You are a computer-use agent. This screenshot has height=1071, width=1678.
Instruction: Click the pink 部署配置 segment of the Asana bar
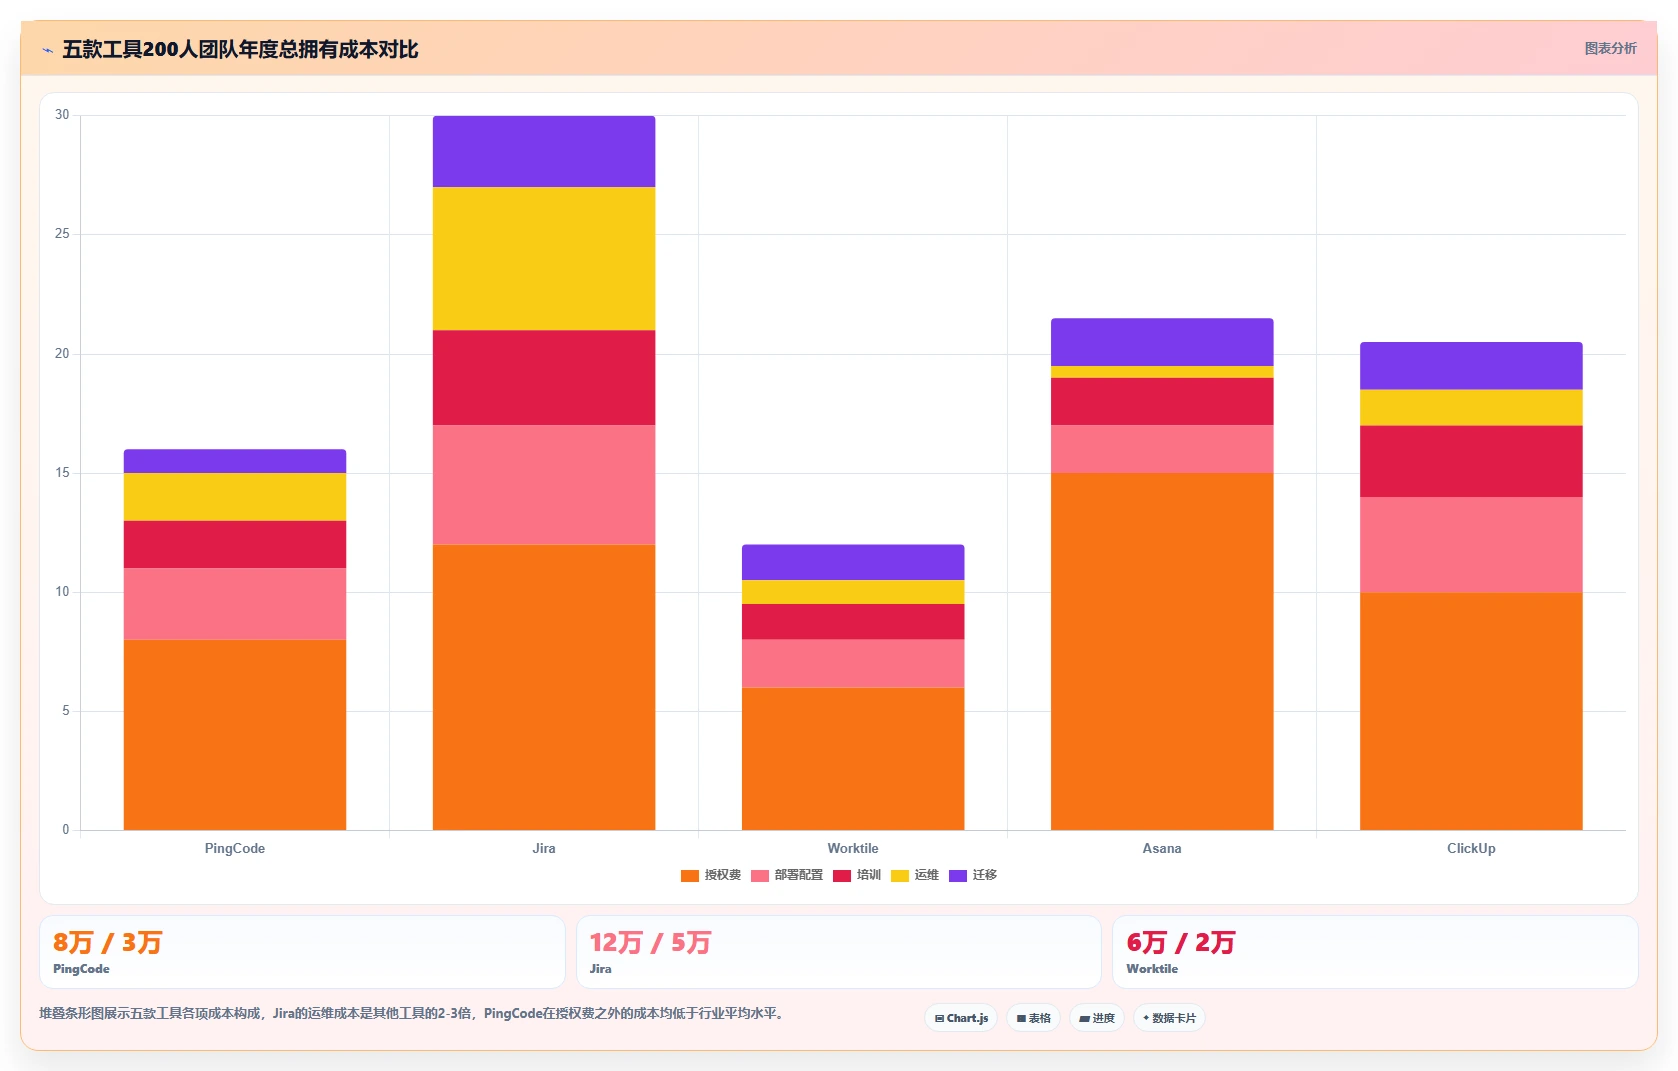click(x=1162, y=449)
